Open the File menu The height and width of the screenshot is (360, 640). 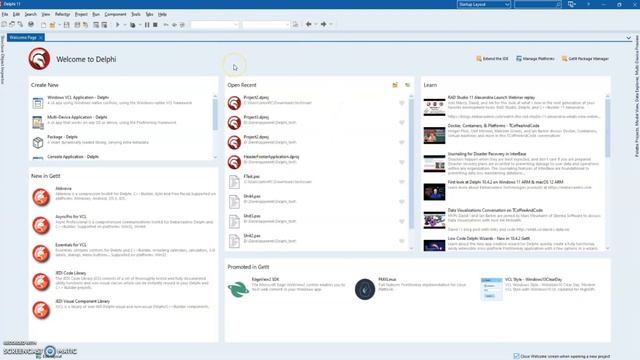click(x=5, y=14)
